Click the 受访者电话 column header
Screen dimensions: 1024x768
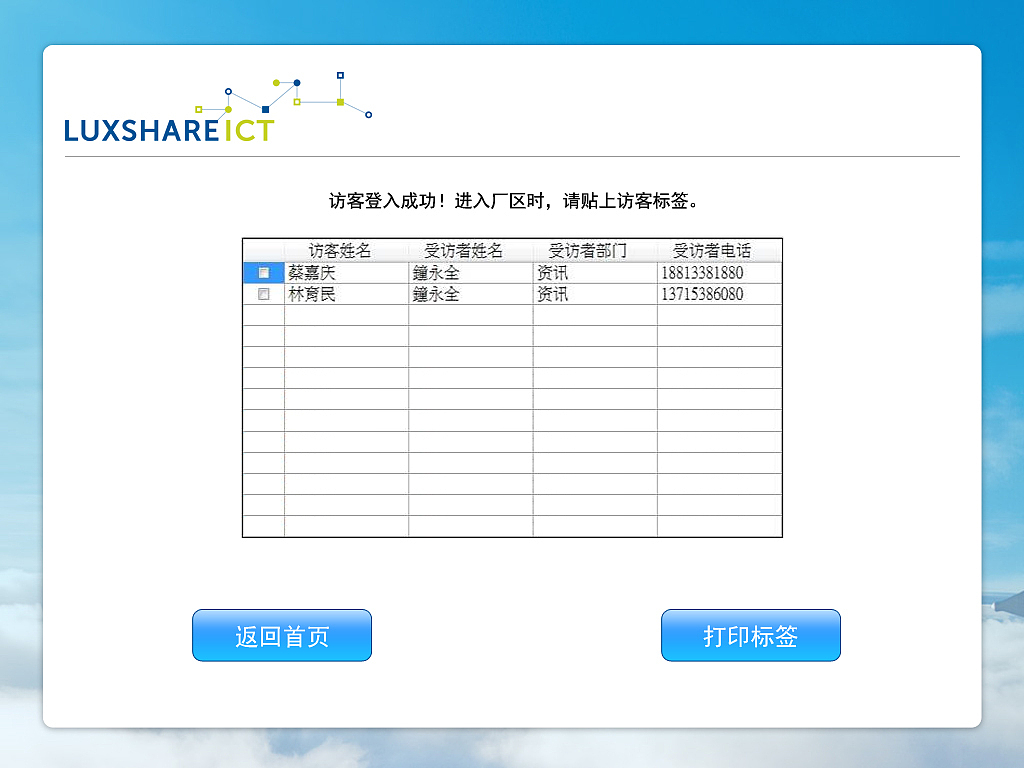coord(719,250)
